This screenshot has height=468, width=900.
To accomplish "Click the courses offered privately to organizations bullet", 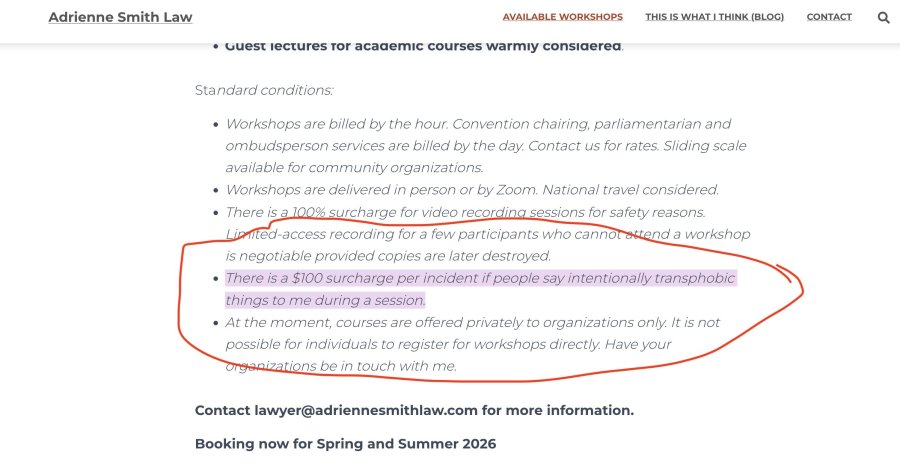I will [472, 344].
